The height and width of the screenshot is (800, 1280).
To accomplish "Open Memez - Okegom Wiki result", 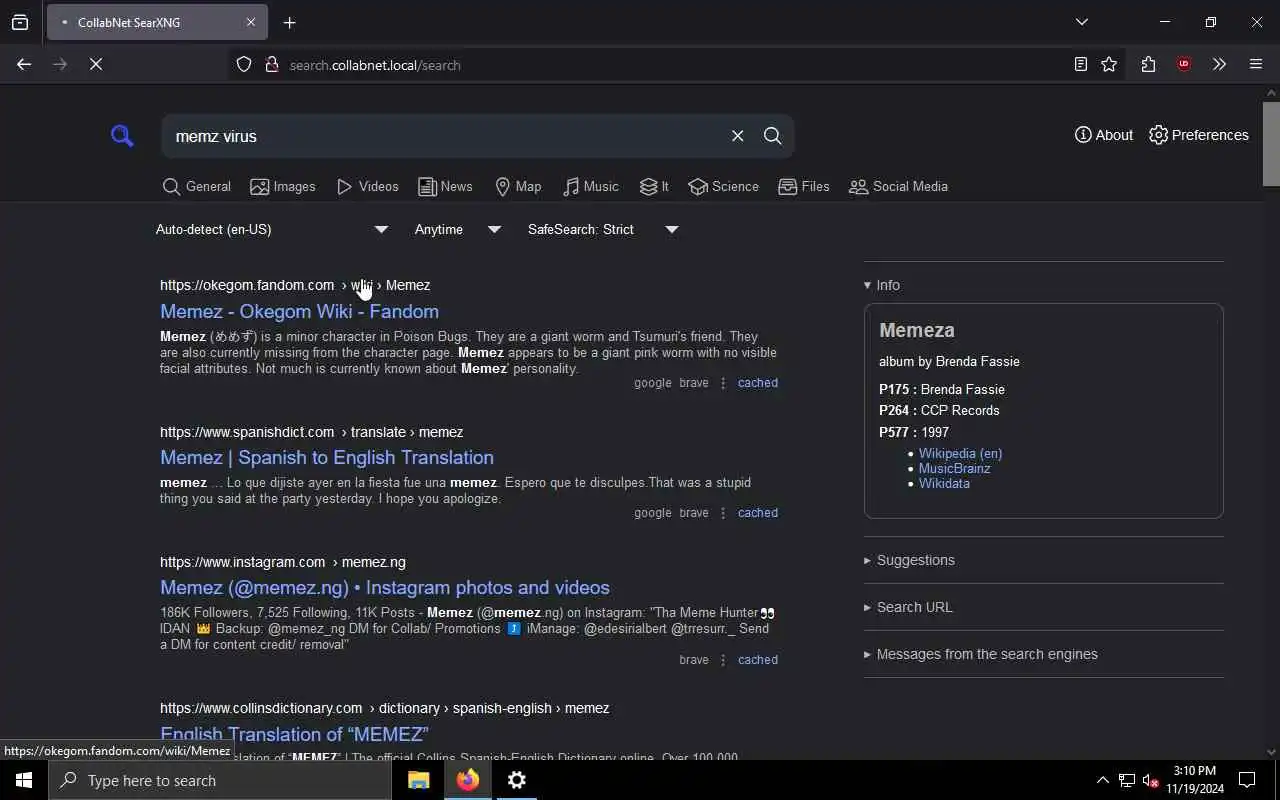I will [299, 311].
